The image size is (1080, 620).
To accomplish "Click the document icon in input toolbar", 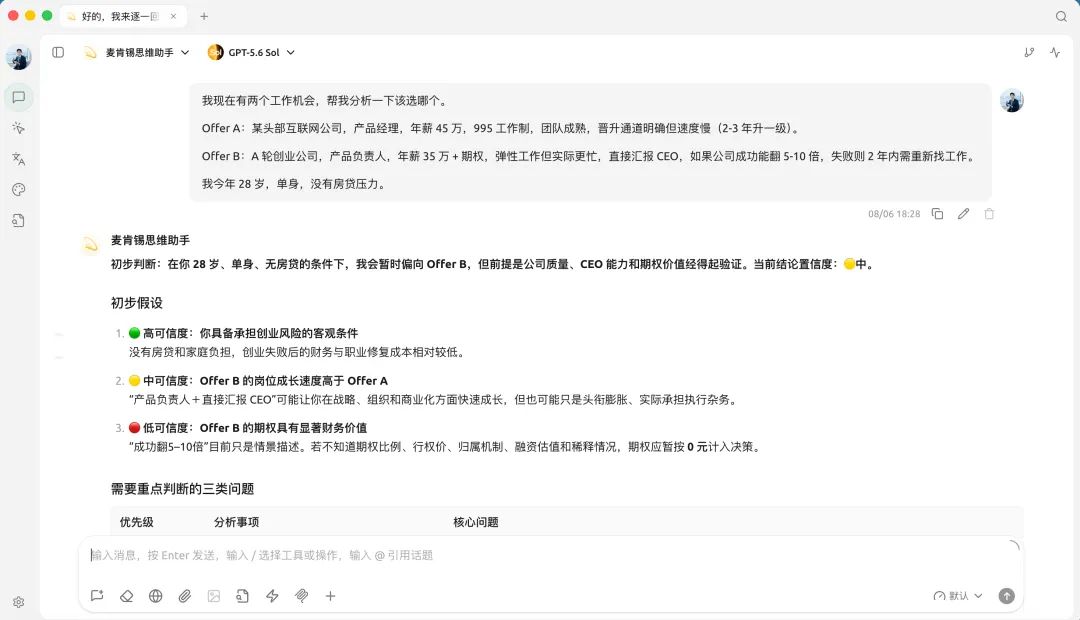I will tap(242, 596).
